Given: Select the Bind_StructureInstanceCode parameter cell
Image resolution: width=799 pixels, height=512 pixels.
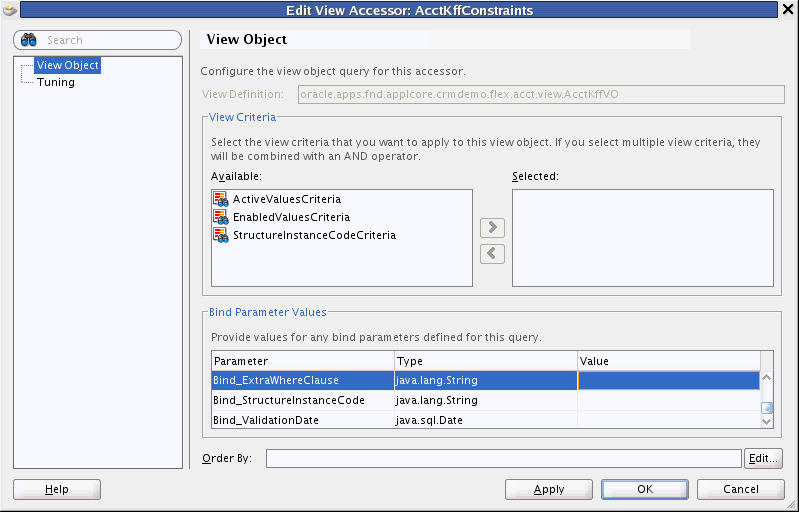Looking at the screenshot, I should click(x=303, y=400).
